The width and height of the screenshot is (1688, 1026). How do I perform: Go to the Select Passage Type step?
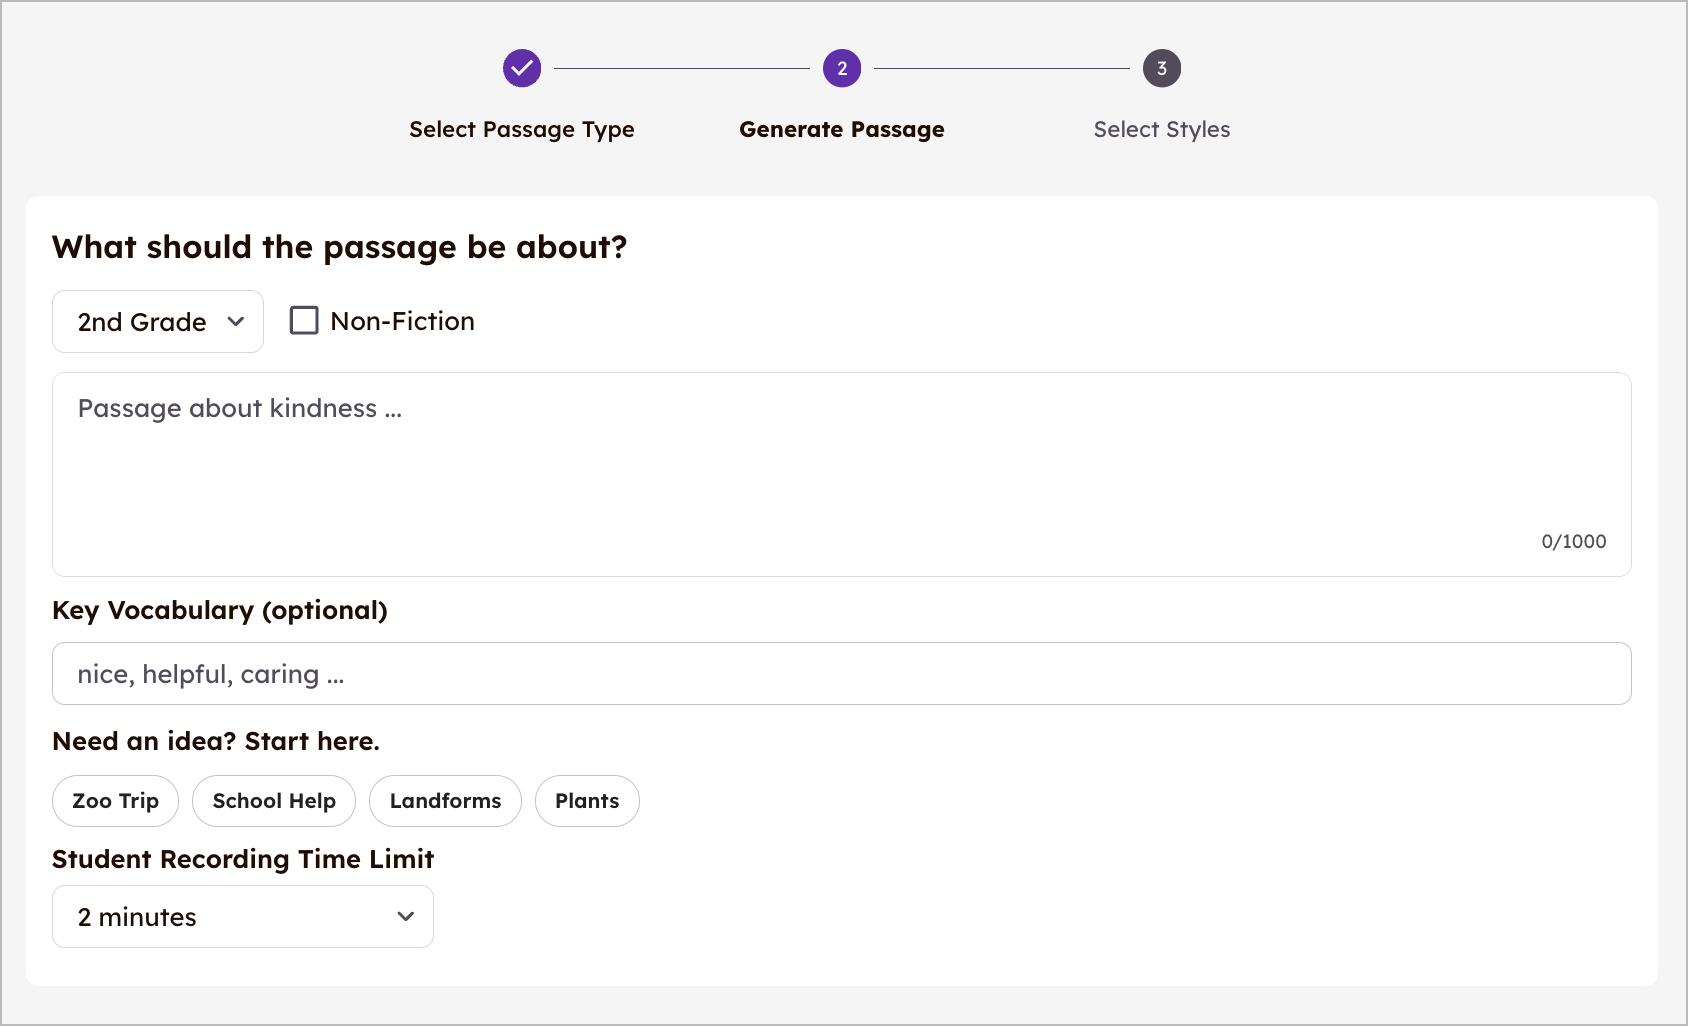coord(521,129)
